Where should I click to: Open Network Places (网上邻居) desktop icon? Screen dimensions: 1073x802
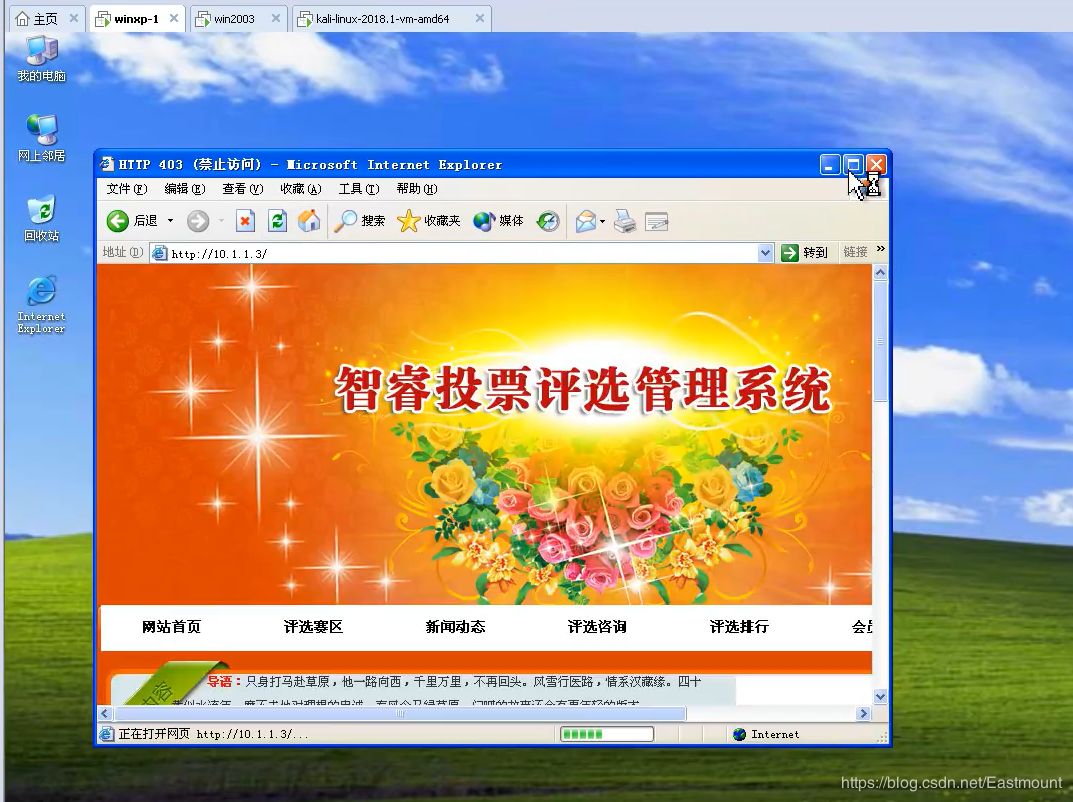coord(42,138)
